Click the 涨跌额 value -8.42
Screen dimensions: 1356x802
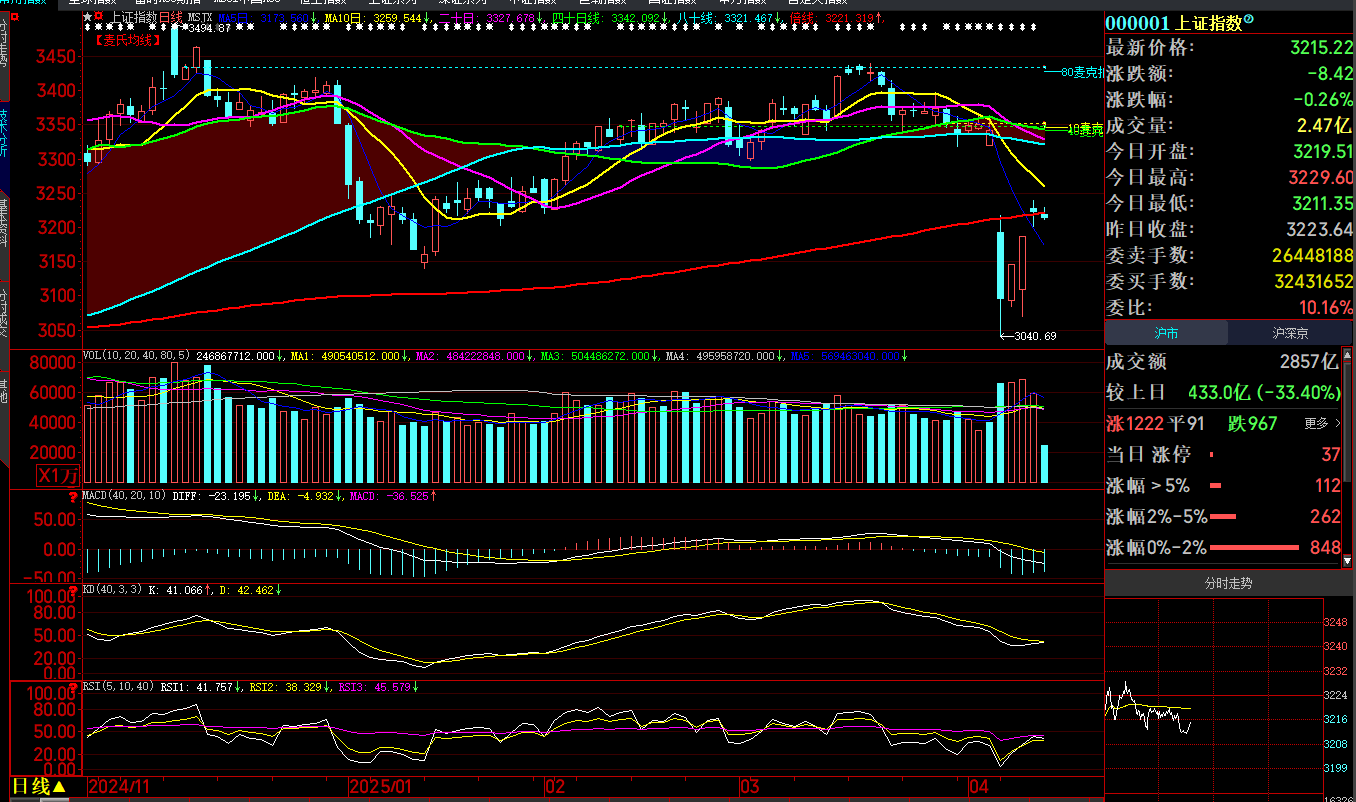click(x=1331, y=74)
